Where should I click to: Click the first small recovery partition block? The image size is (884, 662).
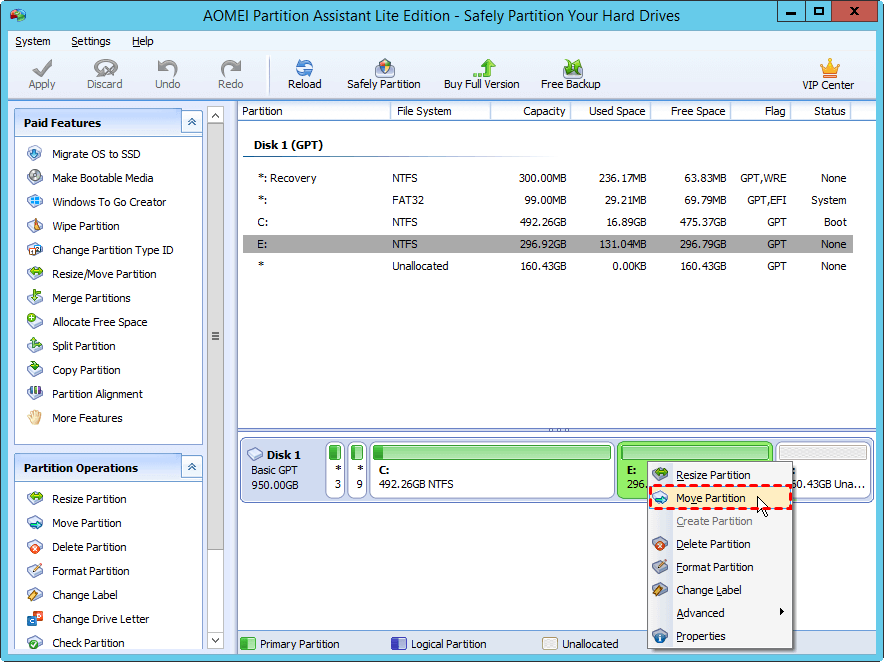coord(335,470)
